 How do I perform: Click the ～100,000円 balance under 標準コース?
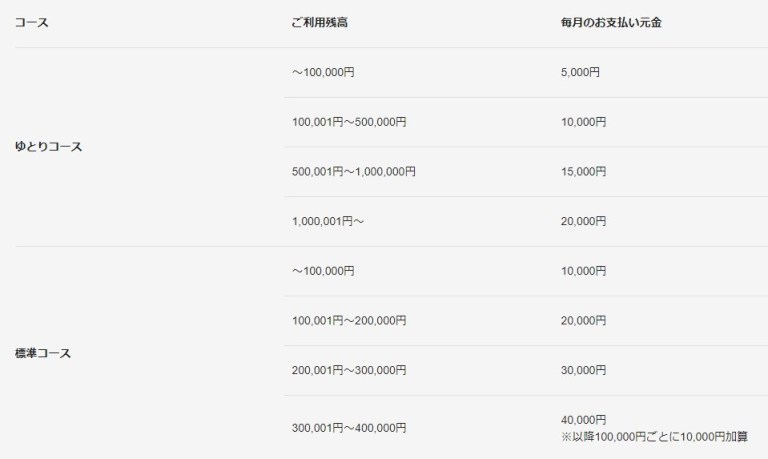click(x=323, y=271)
